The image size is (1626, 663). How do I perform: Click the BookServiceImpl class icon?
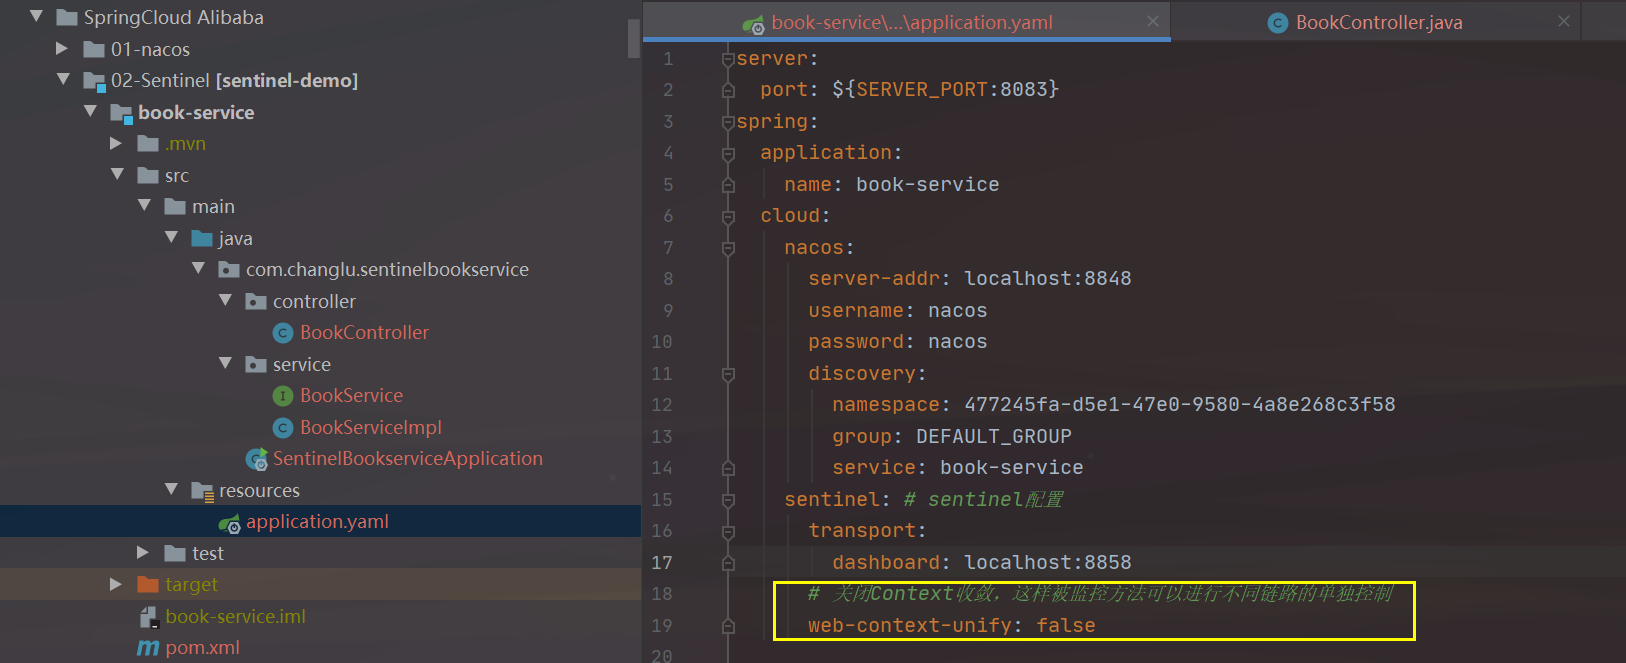[283, 428]
